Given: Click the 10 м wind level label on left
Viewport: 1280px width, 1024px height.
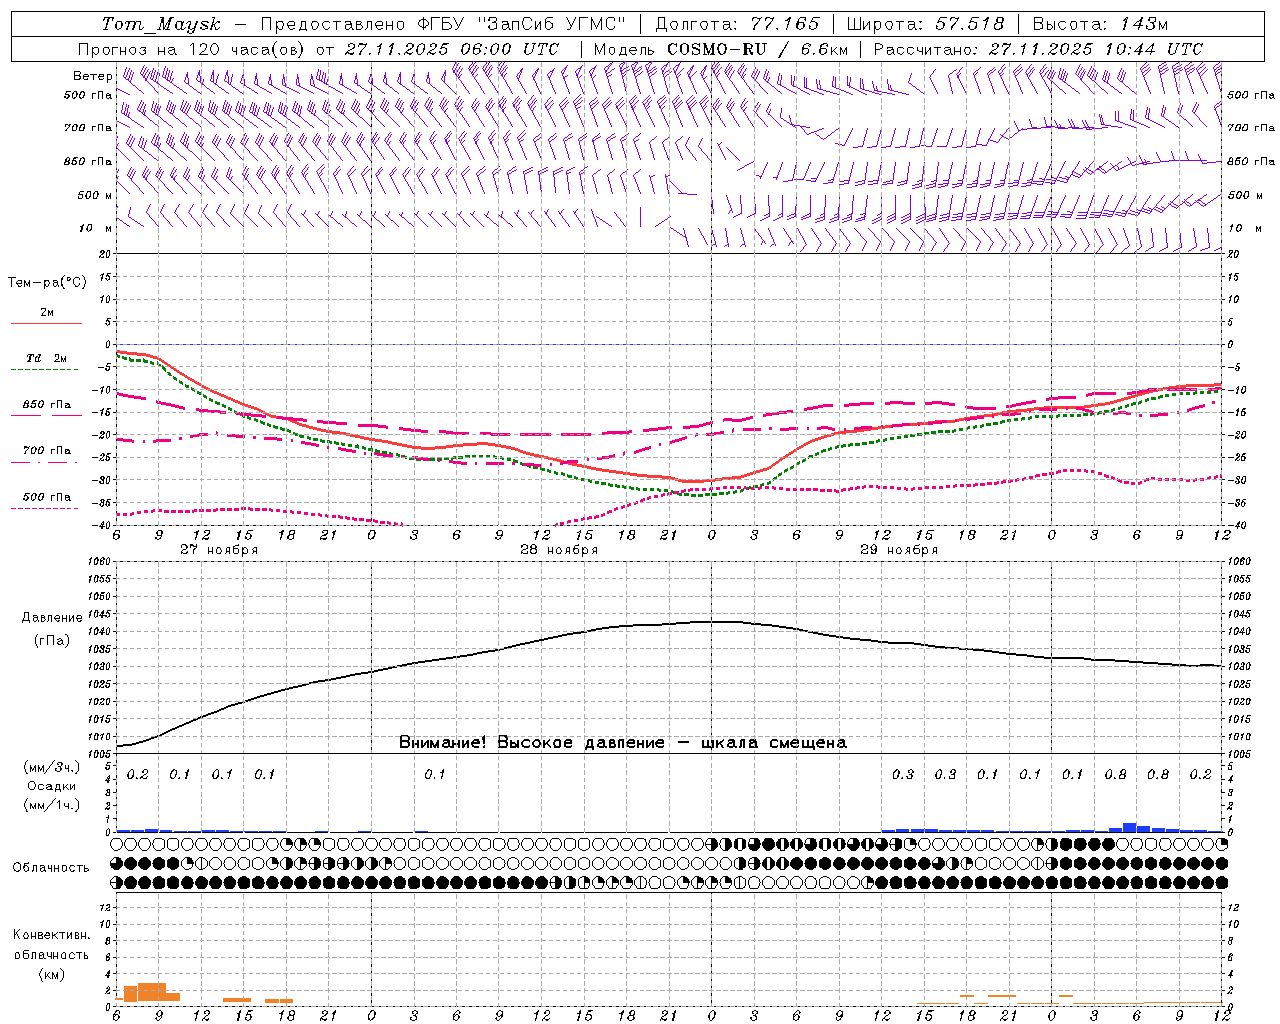Looking at the screenshot, I should click(x=96, y=229).
